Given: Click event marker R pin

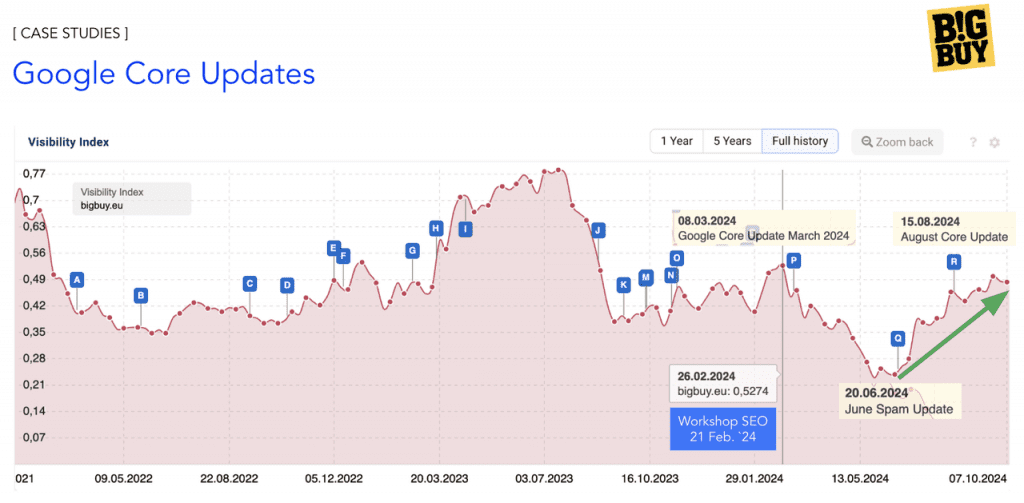Looking at the screenshot, I should click(x=953, y=262).
